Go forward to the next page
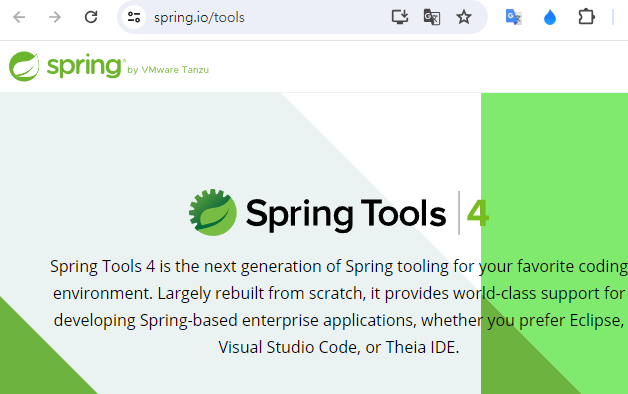628x394 pixels. (x=55, y=17)
